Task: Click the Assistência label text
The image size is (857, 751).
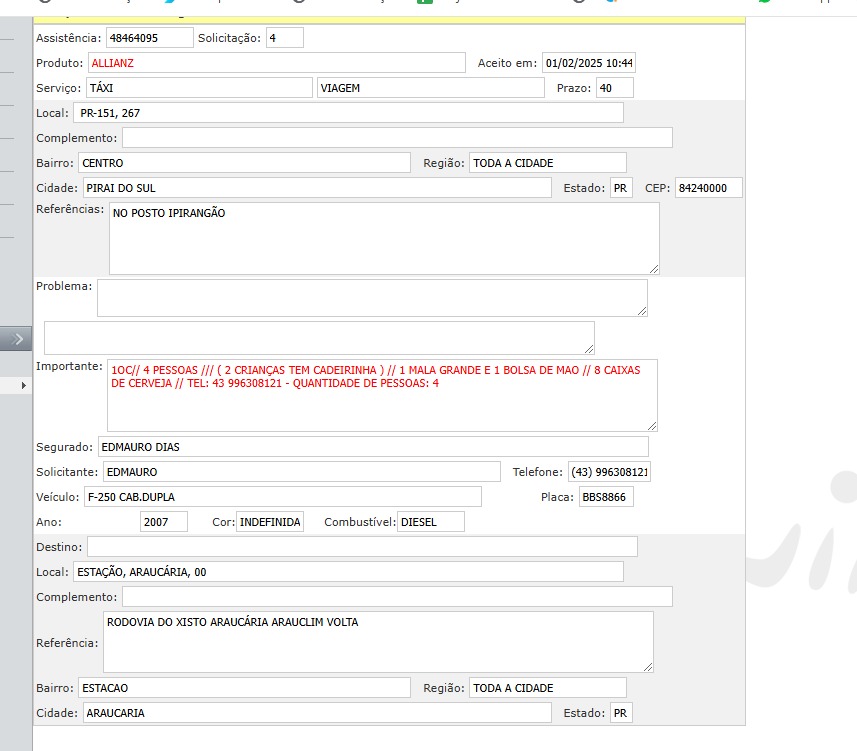Action: pyautogui.click(x=69, y=38)
